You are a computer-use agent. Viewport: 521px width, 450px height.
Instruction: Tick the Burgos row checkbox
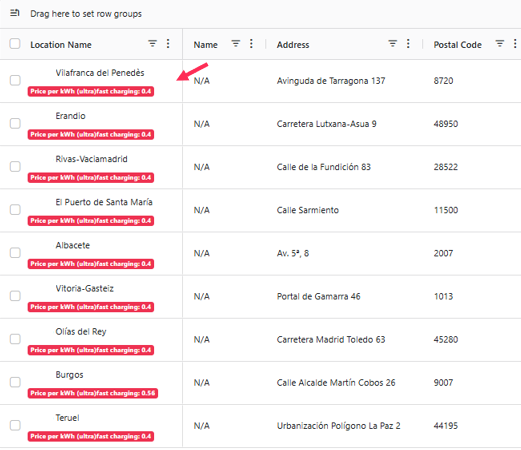(15, 382)
